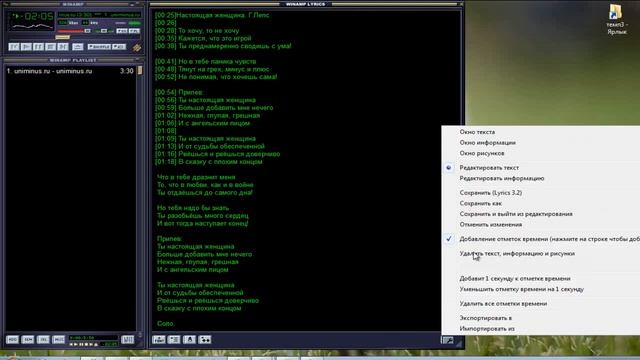Open the playlist ADD menu button
640x360 pixels.
(x=12, y=340)
